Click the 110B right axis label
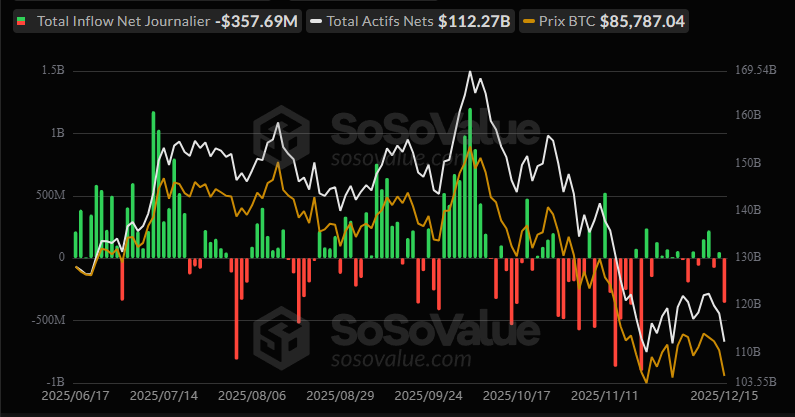This screenshot has width=795, height=417. pos(748,352)
